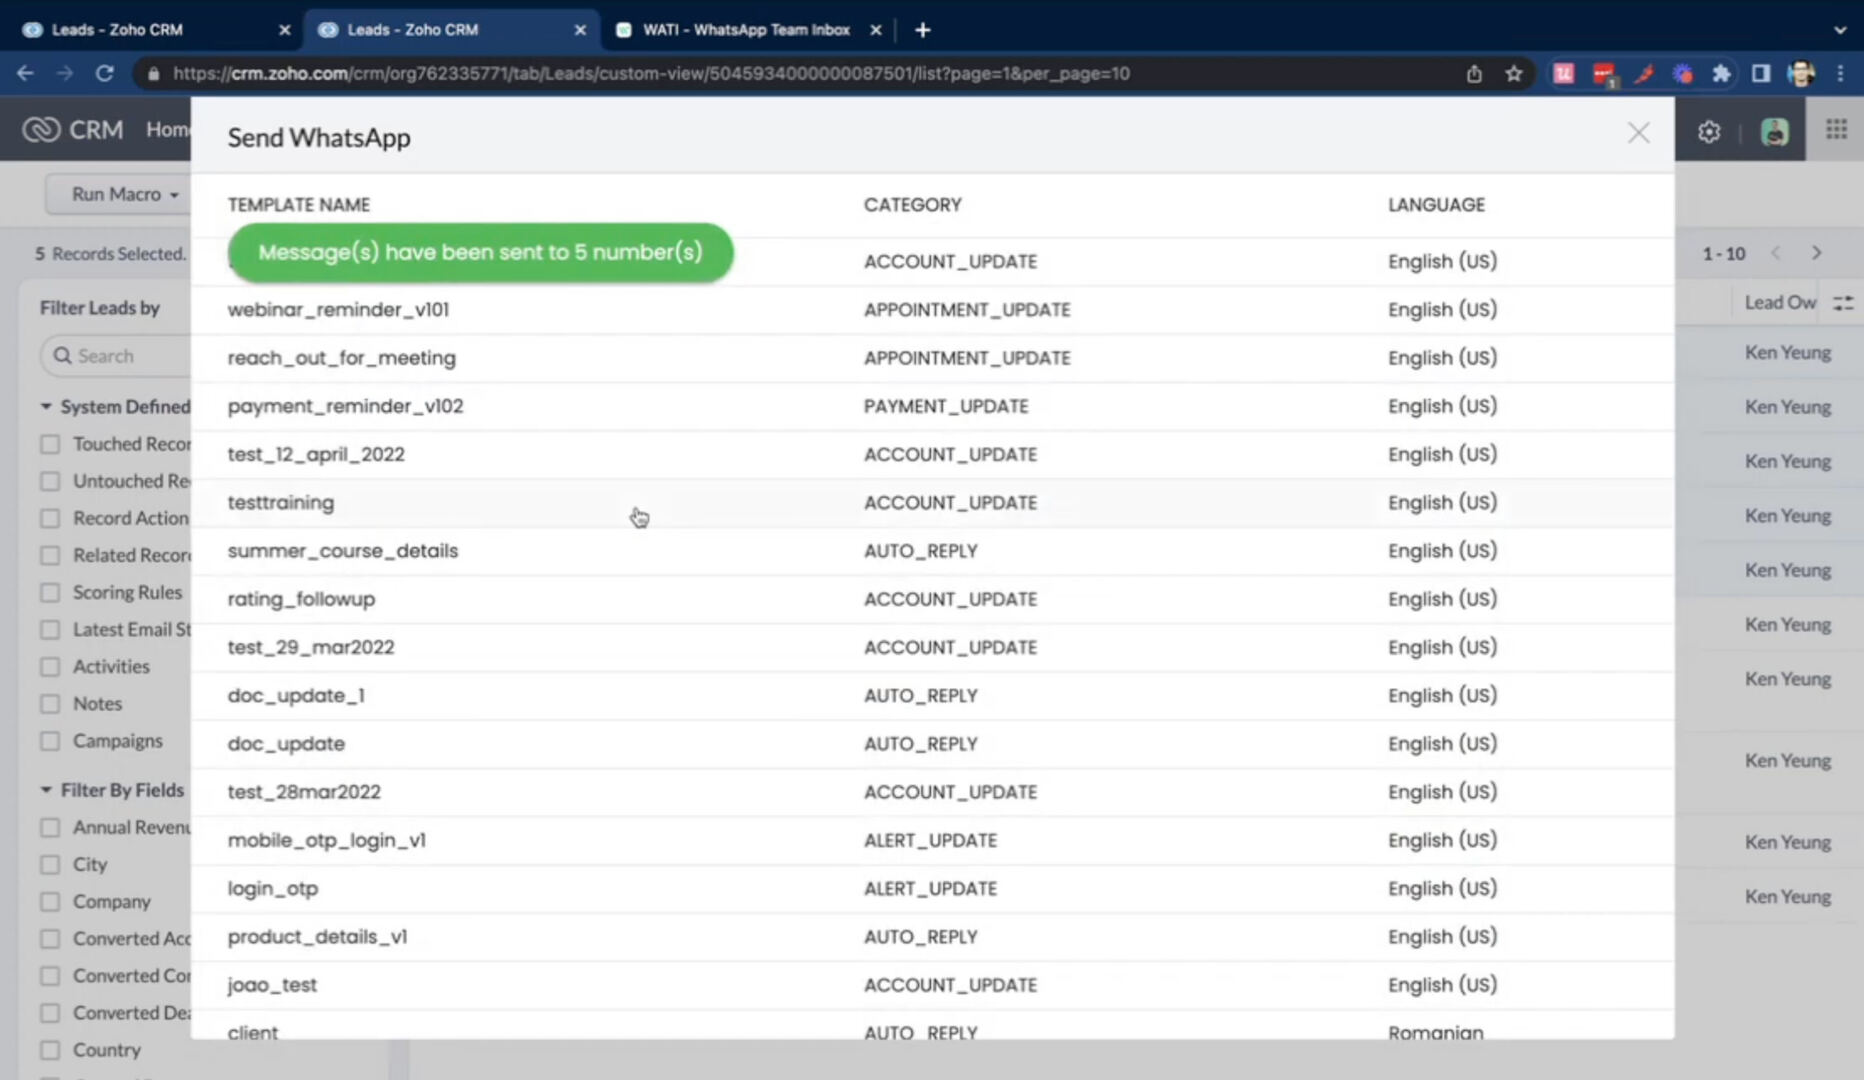Close the first Leads - Zoho CRM tab
This screenshot has height=1080, width=1864.
(284, 30)
